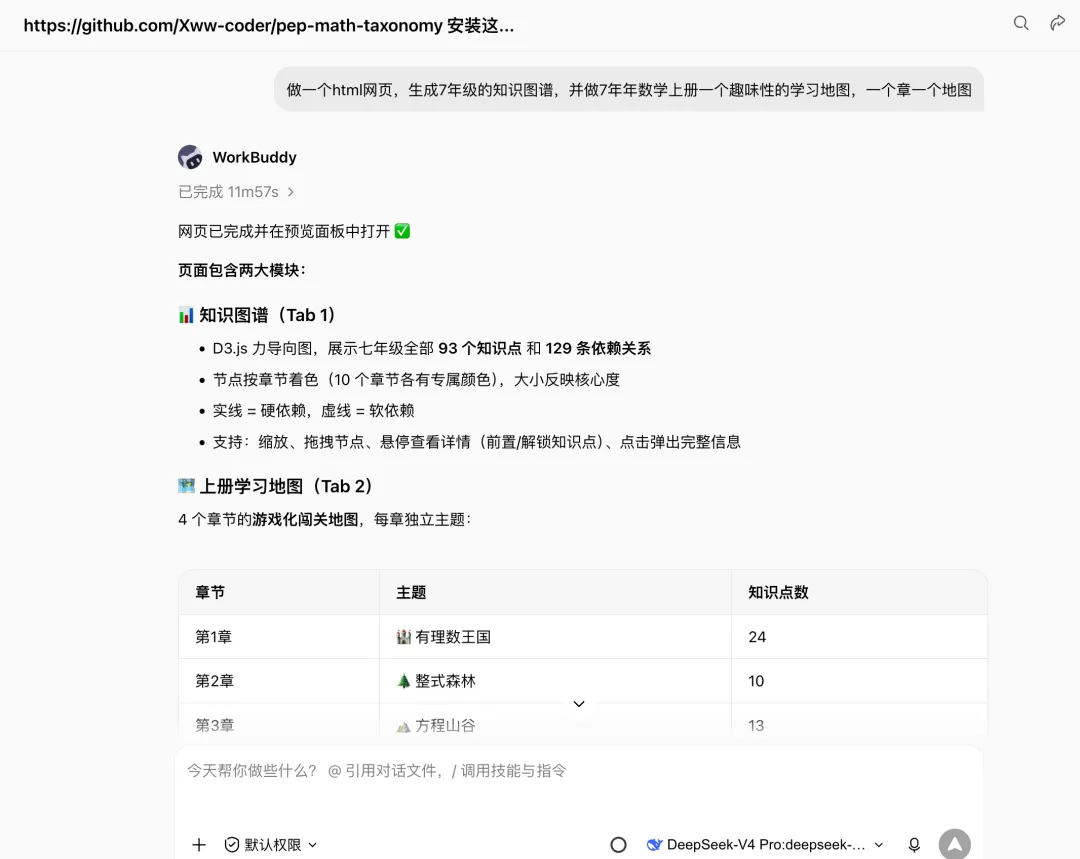Screen dimensions: 1080x859
Task: Click the WorkBuddy name label
Action: pyautogui.click(x=254, y=157)
